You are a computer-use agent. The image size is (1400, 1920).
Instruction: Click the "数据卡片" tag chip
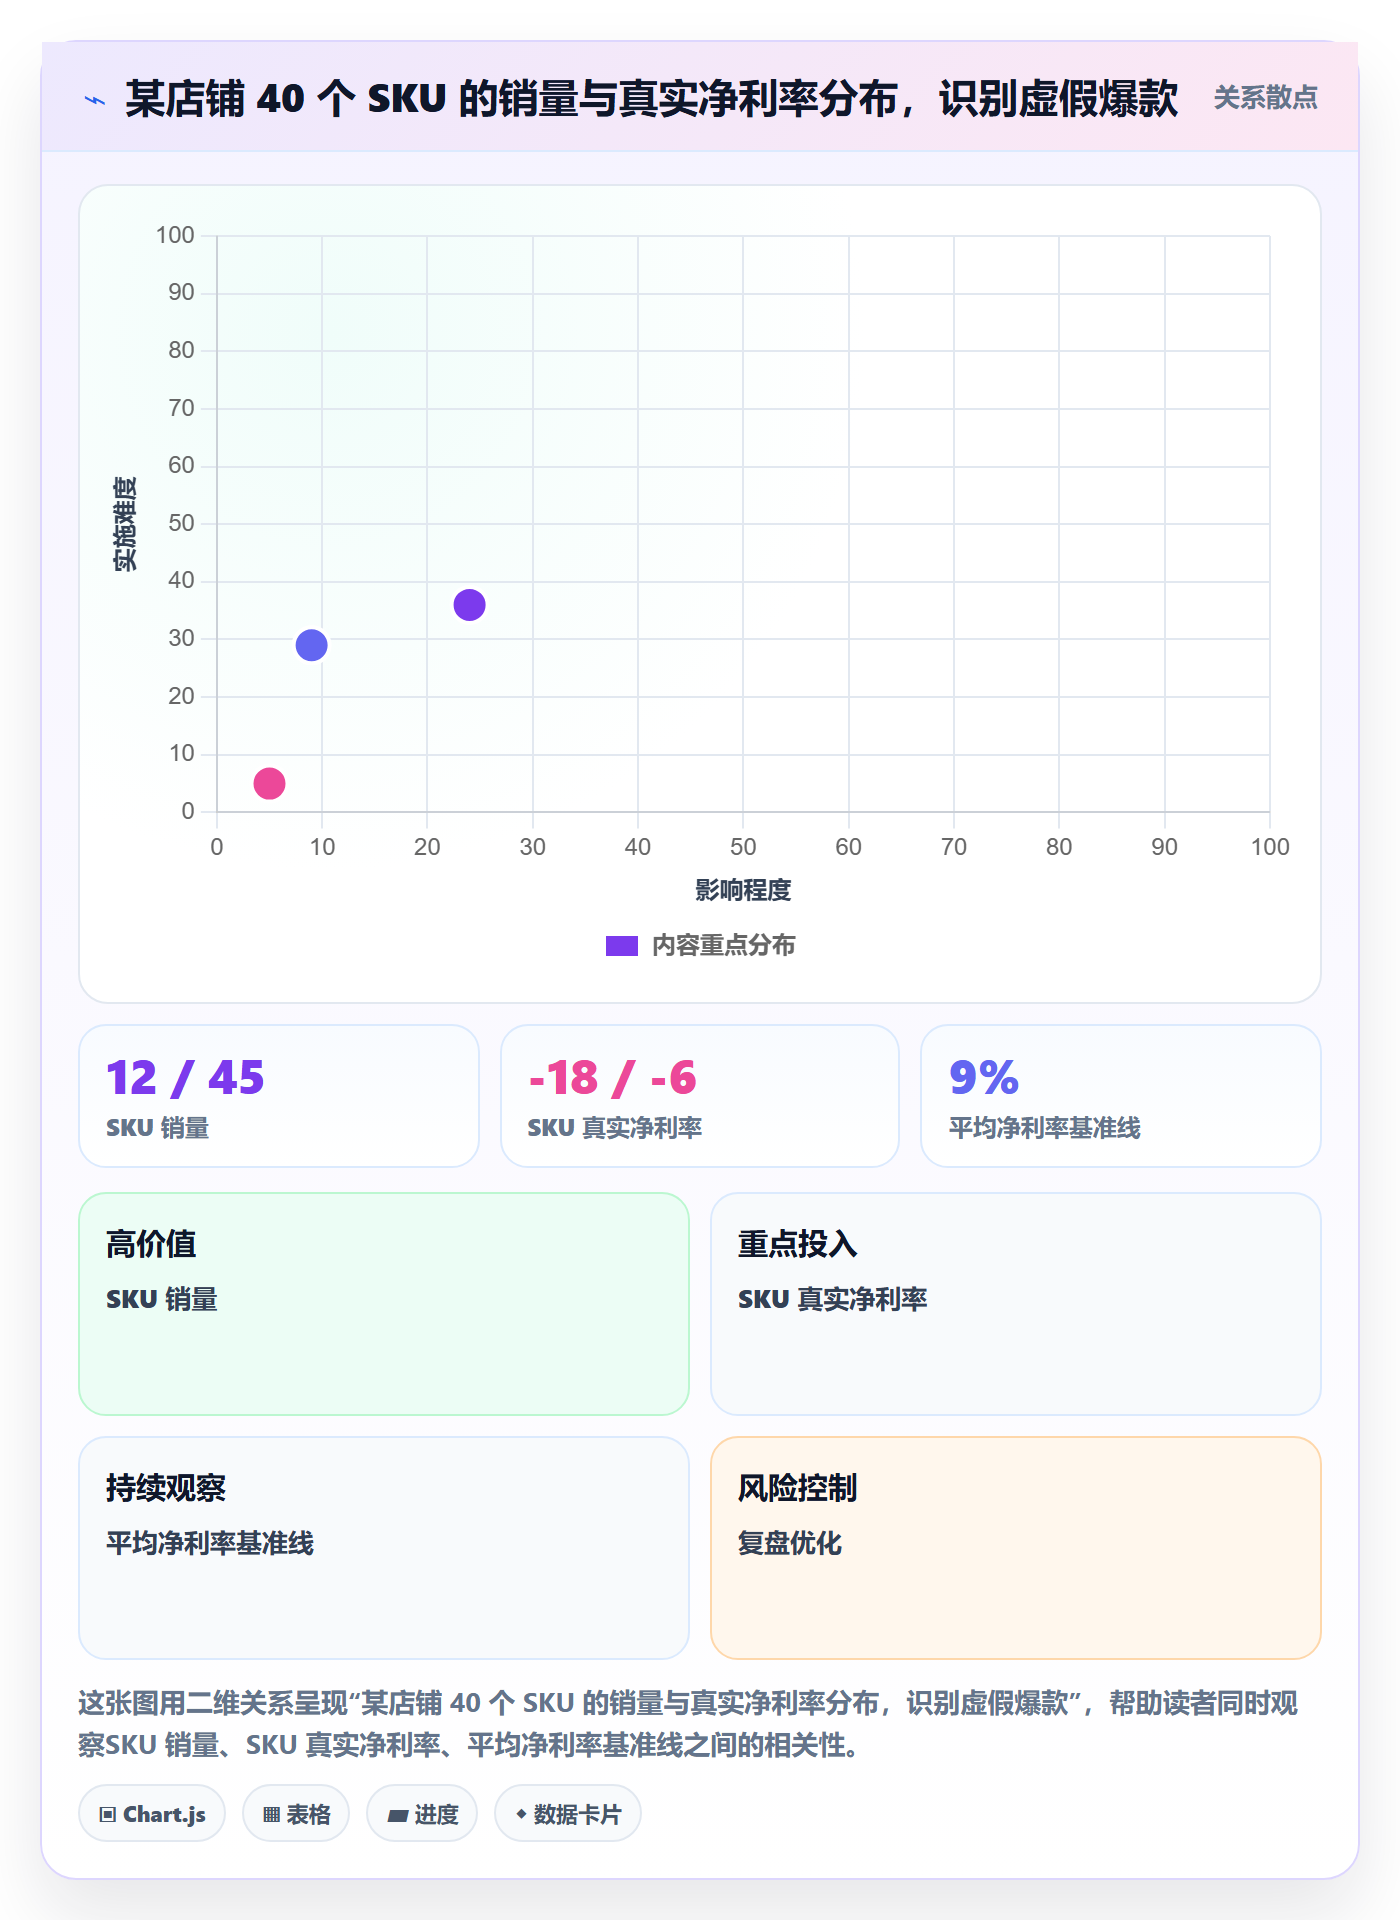(x=568, y=1814)
